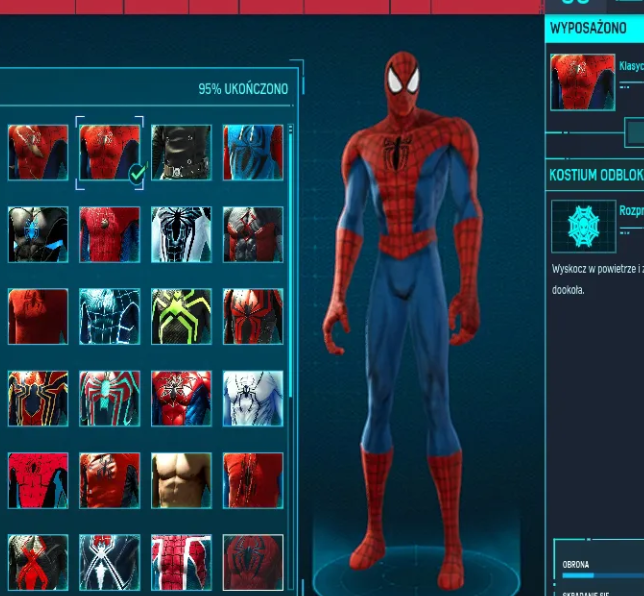The image size is (644, 596).
Task: Choose the Velocity suit with teal glowing spider
Action: click(110, 398)
